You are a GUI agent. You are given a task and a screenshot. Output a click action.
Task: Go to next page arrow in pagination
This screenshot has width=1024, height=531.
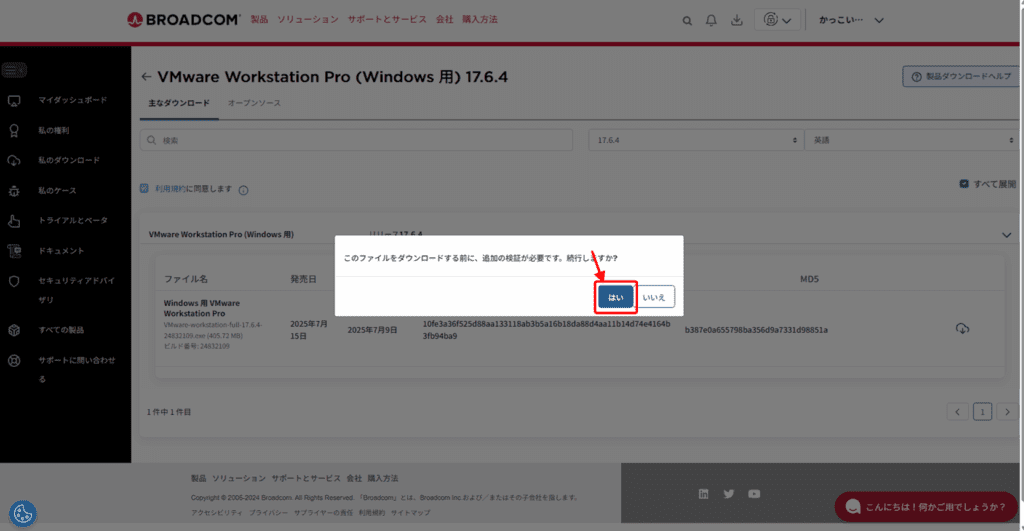click(x=1007, y=412)
